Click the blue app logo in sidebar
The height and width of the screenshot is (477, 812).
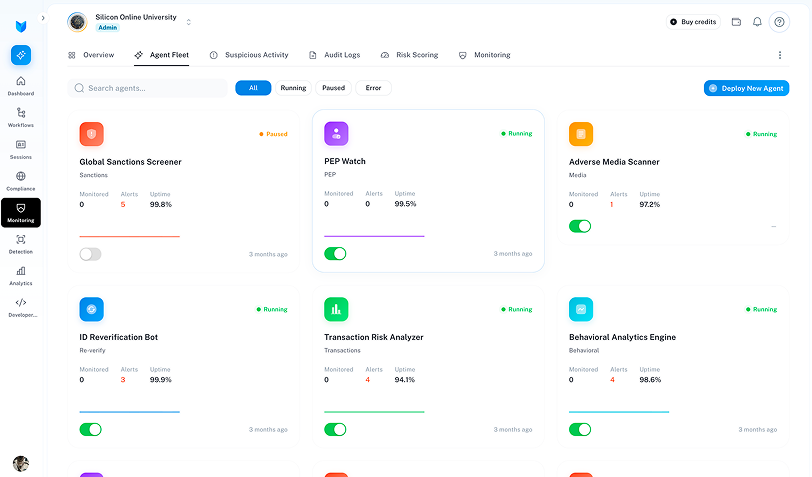21,26
